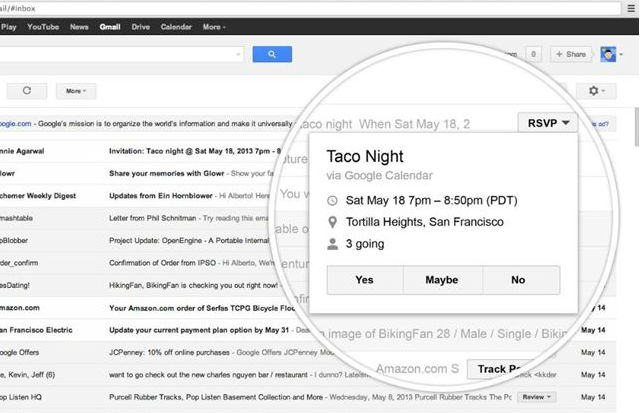Image resolution: width=640 pixels, height=413 pixels.
Task: Open the Chrome menu hamburger icon
Action: tap(631, 8)
